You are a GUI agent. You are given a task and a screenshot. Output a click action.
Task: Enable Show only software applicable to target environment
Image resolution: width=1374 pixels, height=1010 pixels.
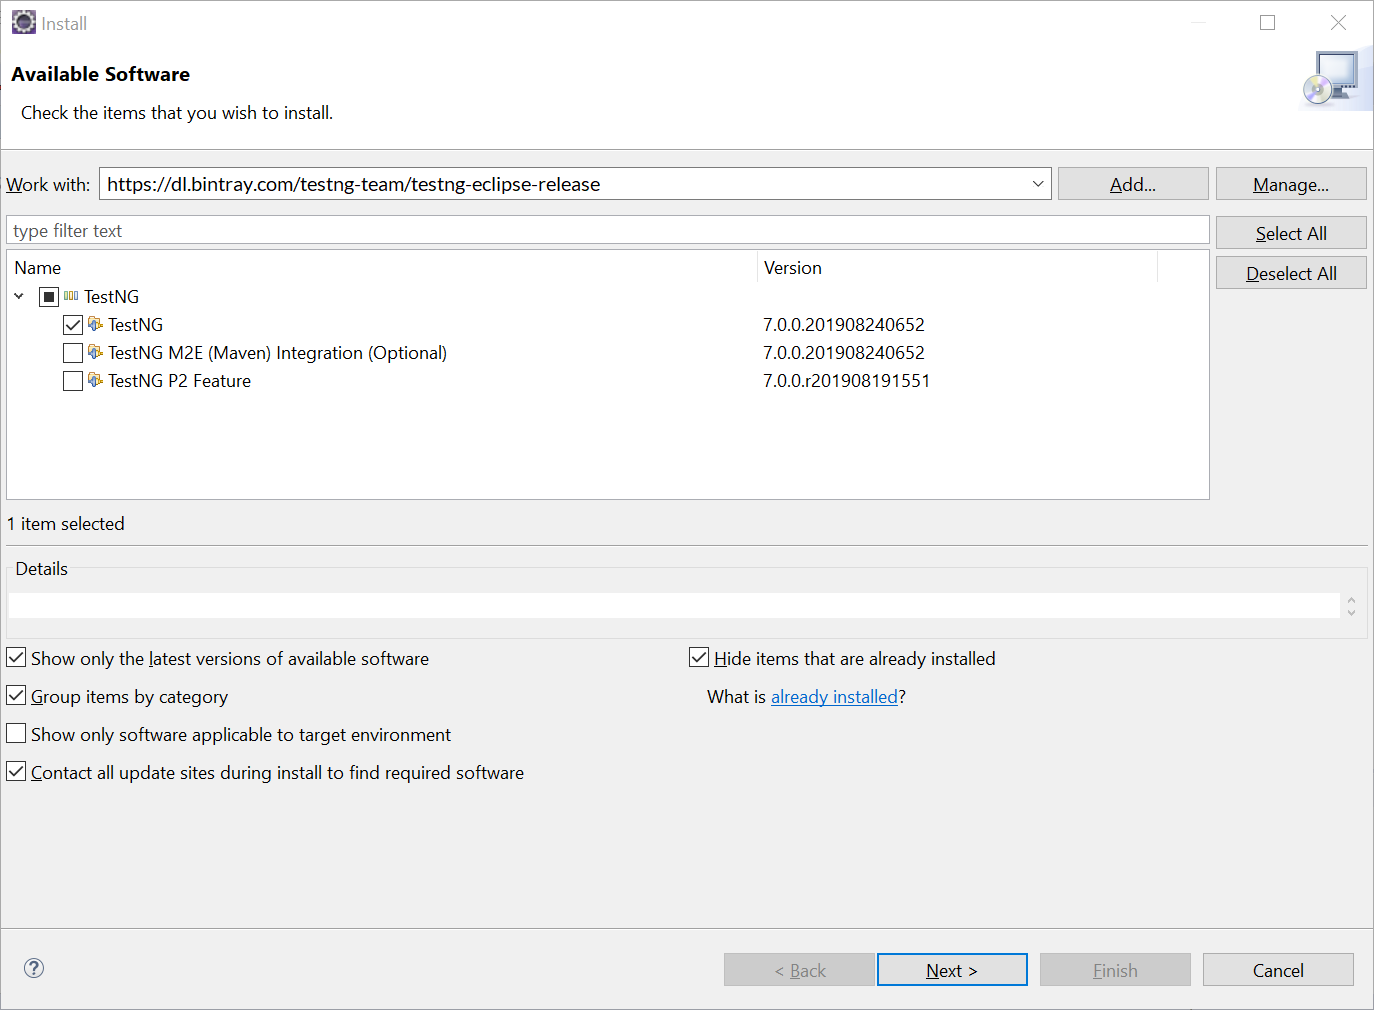click(x=15, y=733)
